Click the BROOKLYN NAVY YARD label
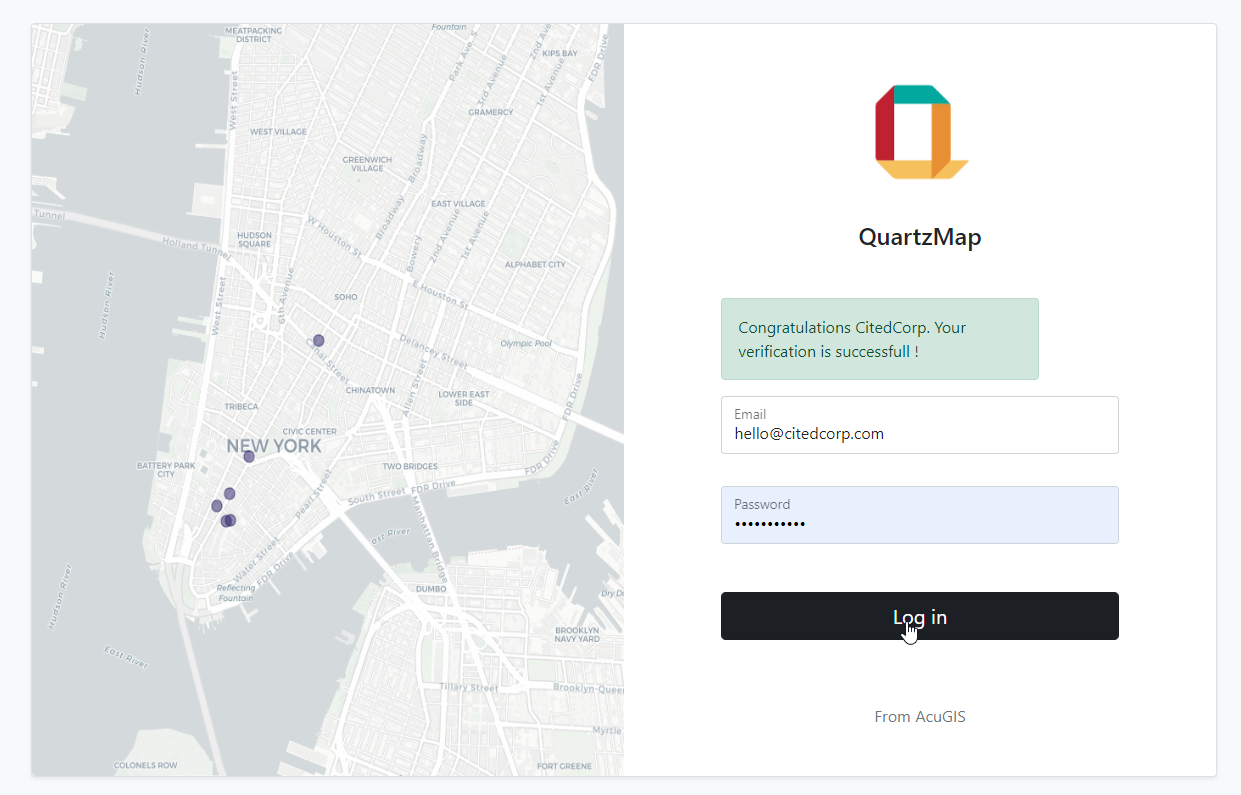The width and height of the screenshot is (1241, 795). pos(576,634)
